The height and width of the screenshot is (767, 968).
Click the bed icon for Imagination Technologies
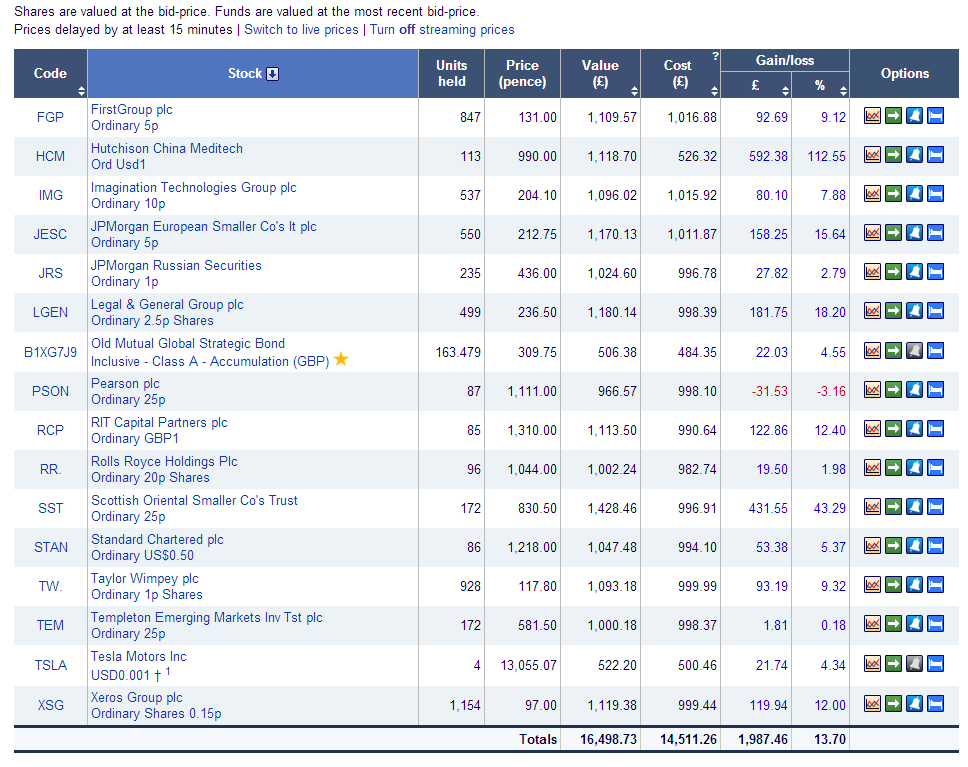[935, 194]
